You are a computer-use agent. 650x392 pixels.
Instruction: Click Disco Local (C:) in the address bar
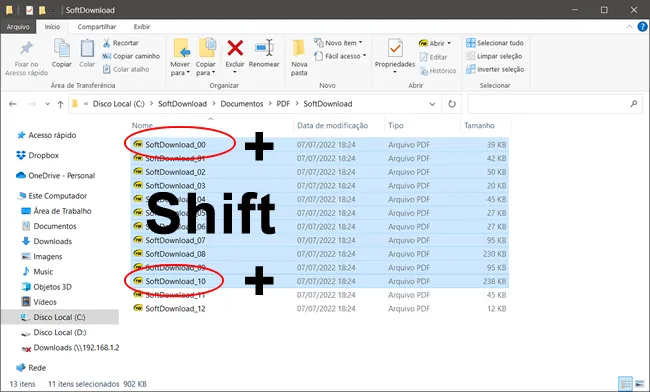[x=119, y=104]
